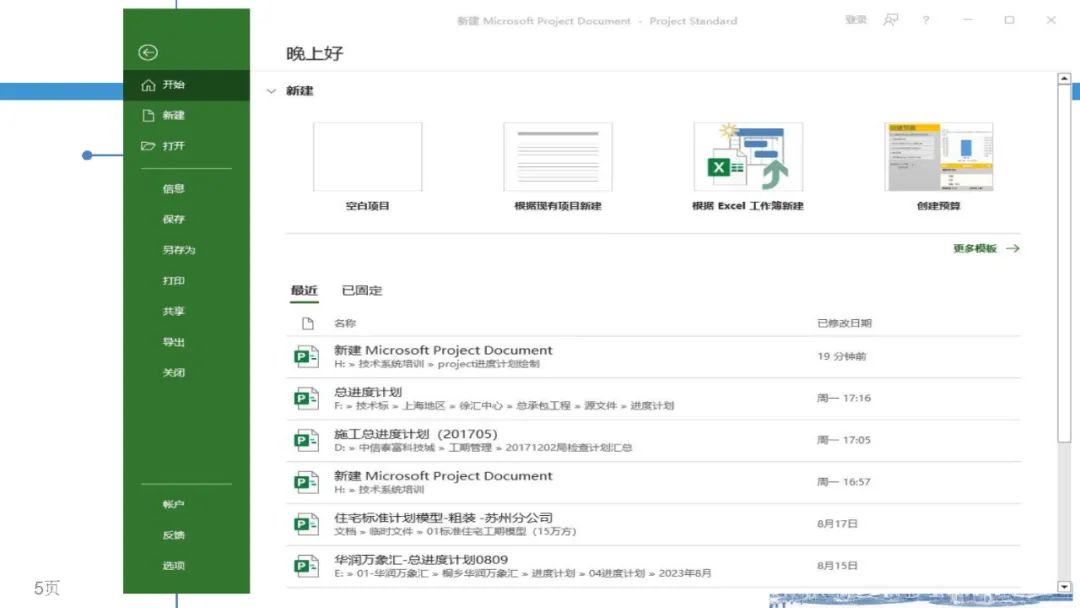
Task: Click Project icon for 住宅标准计划模型
Action: (306, 525)
